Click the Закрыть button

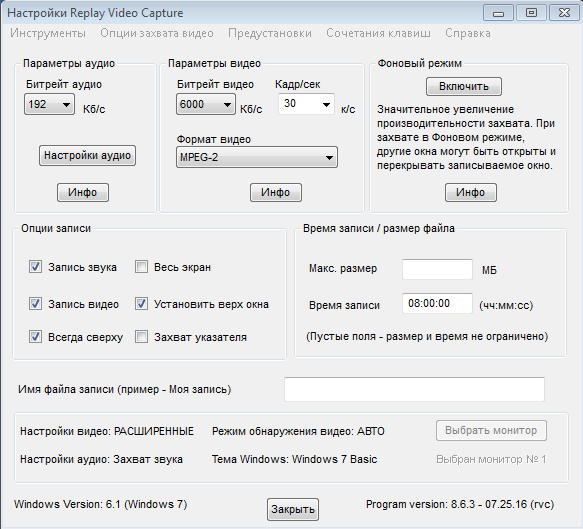(x=293, y=509)
